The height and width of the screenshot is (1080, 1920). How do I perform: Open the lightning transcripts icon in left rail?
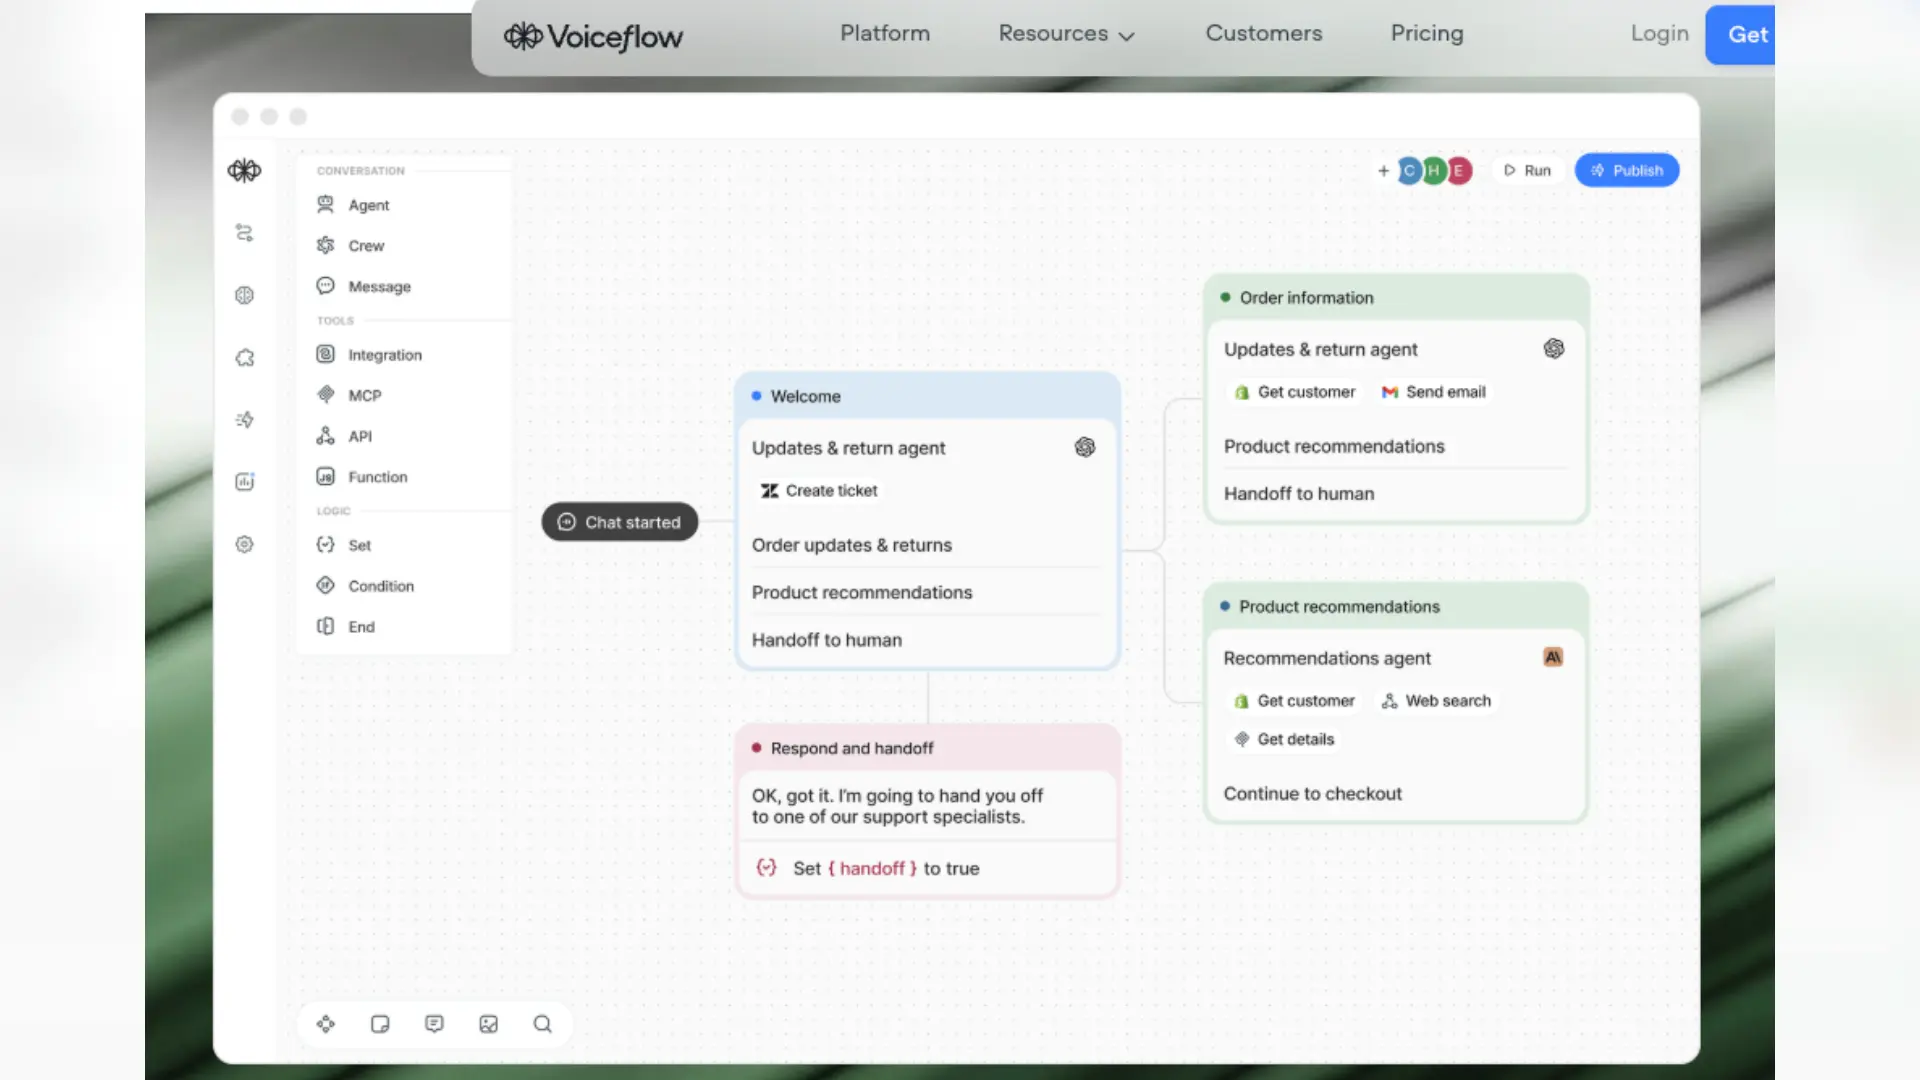point(244,420)
